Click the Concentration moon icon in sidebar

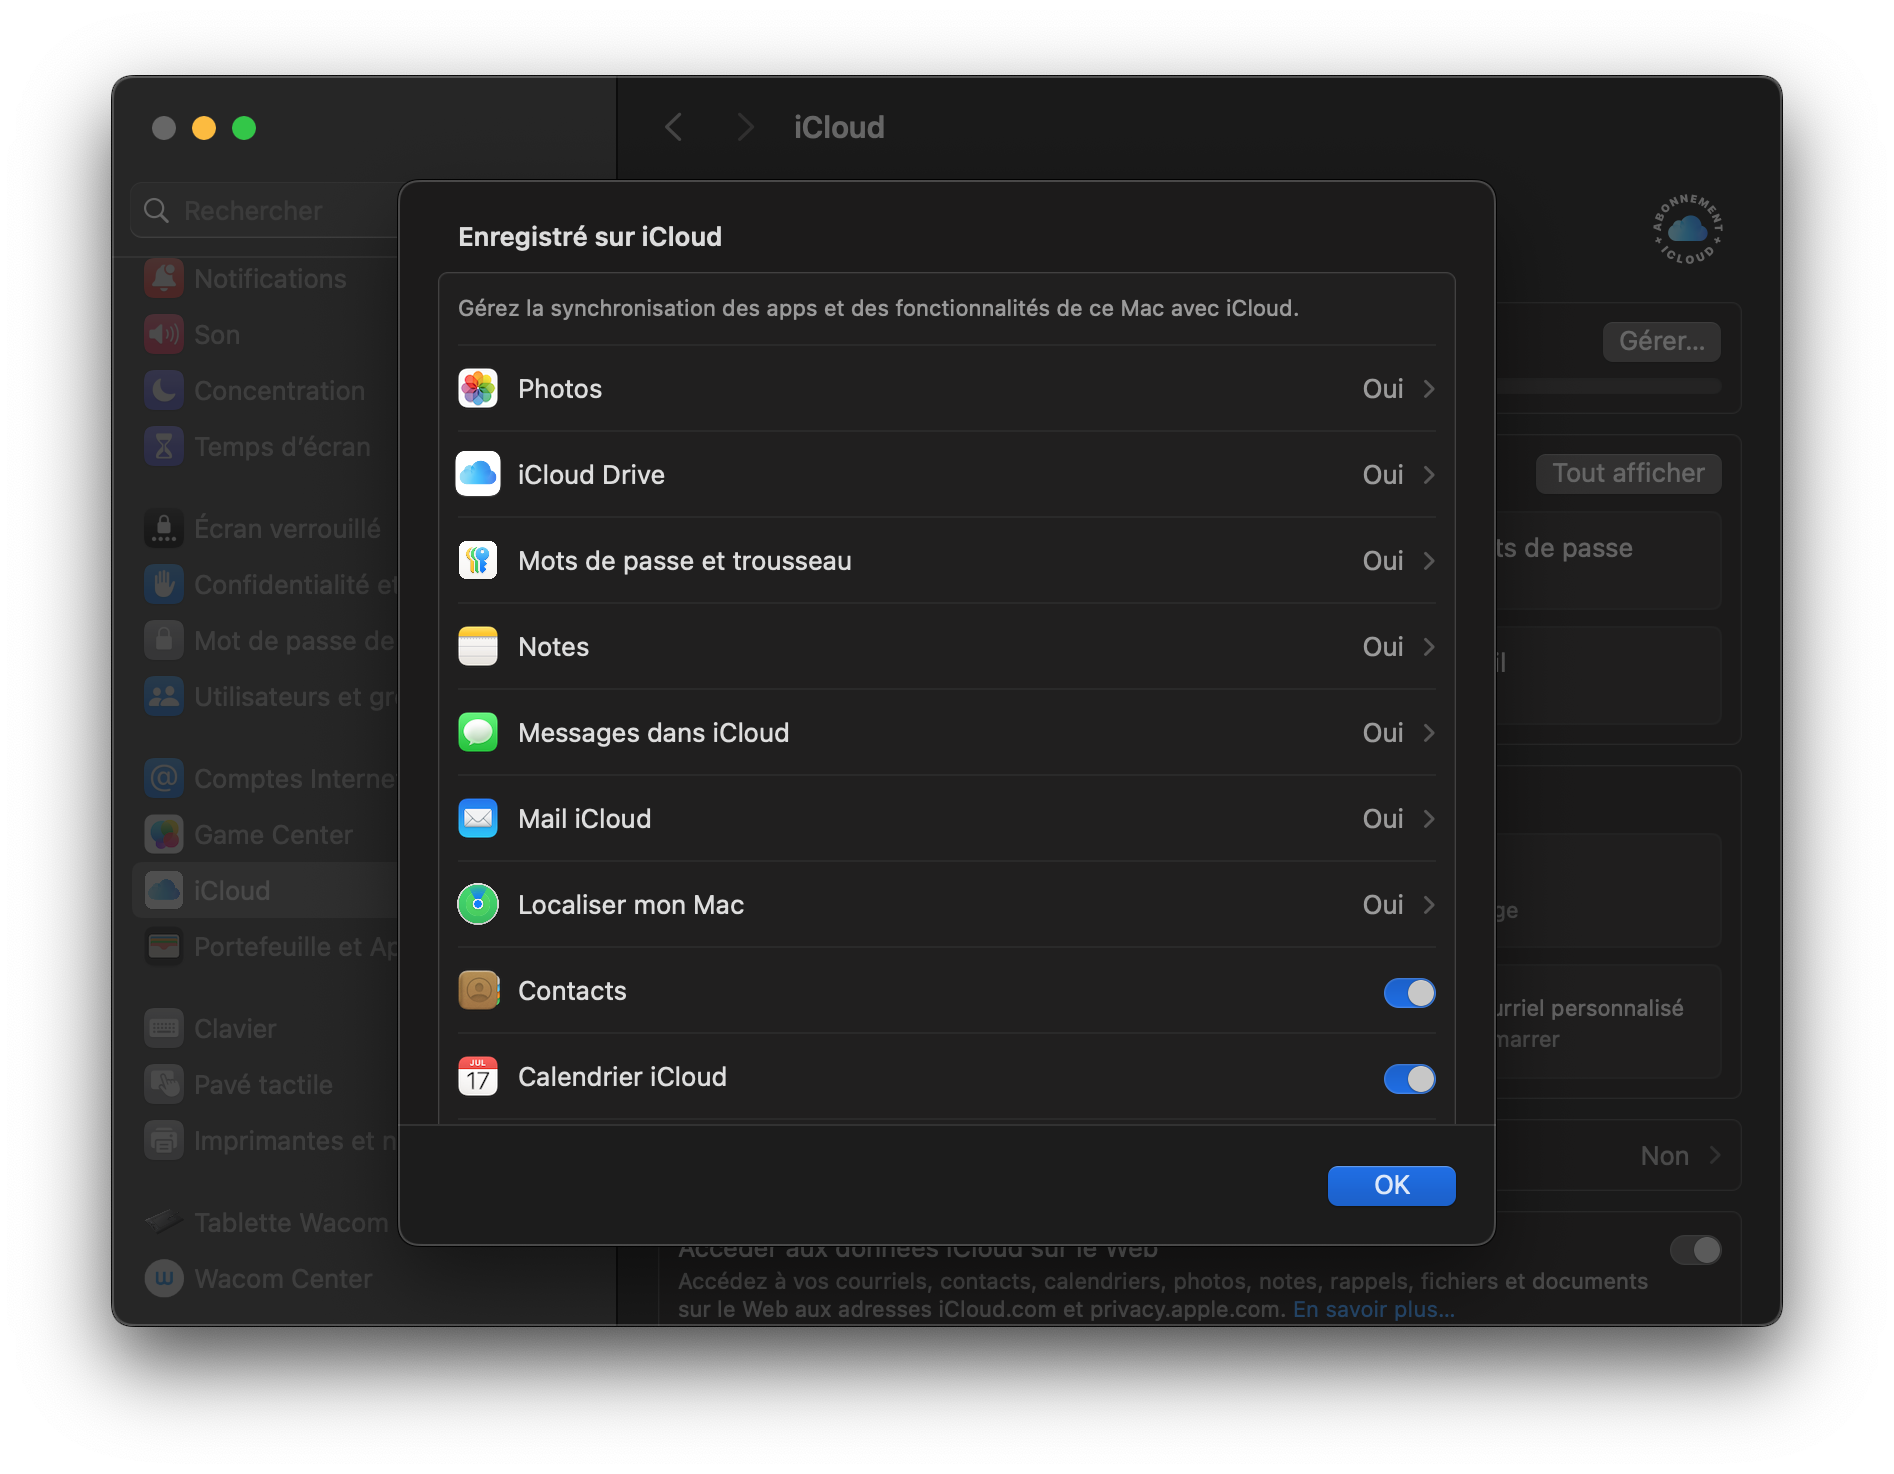pos(164,391)
